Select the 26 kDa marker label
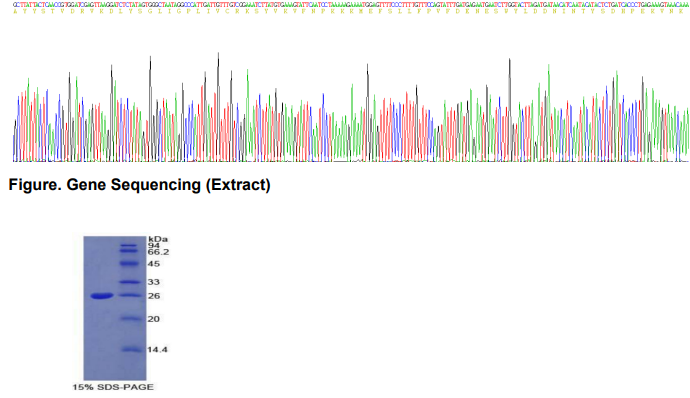This screenshot has width=690, height=398. pyautogui.click(x=154, y=296)
